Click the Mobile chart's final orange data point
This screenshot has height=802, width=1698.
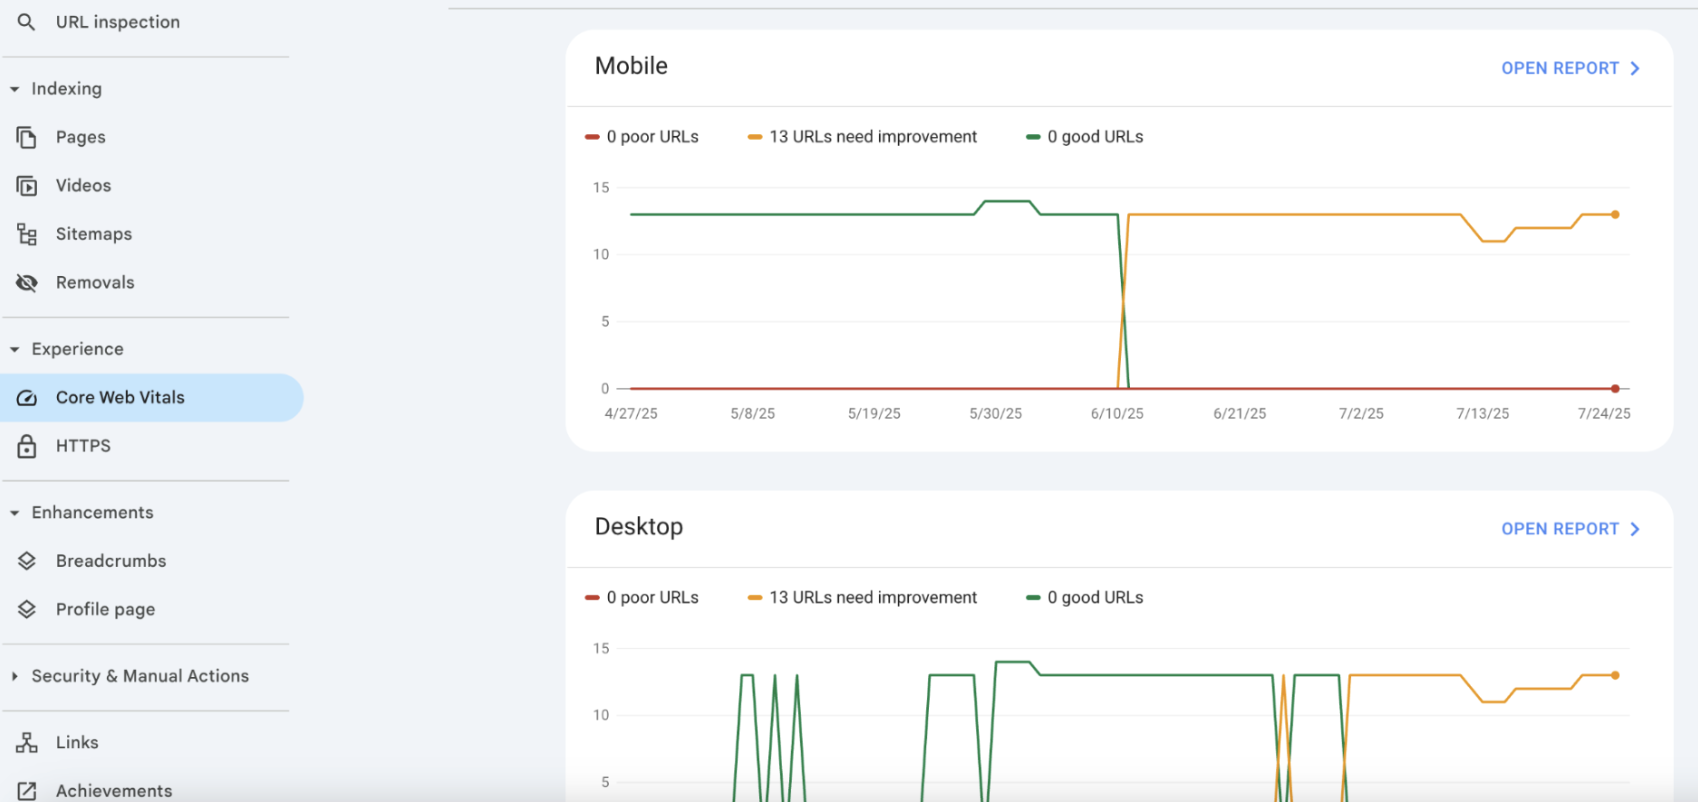click(x=1615, y=214)
